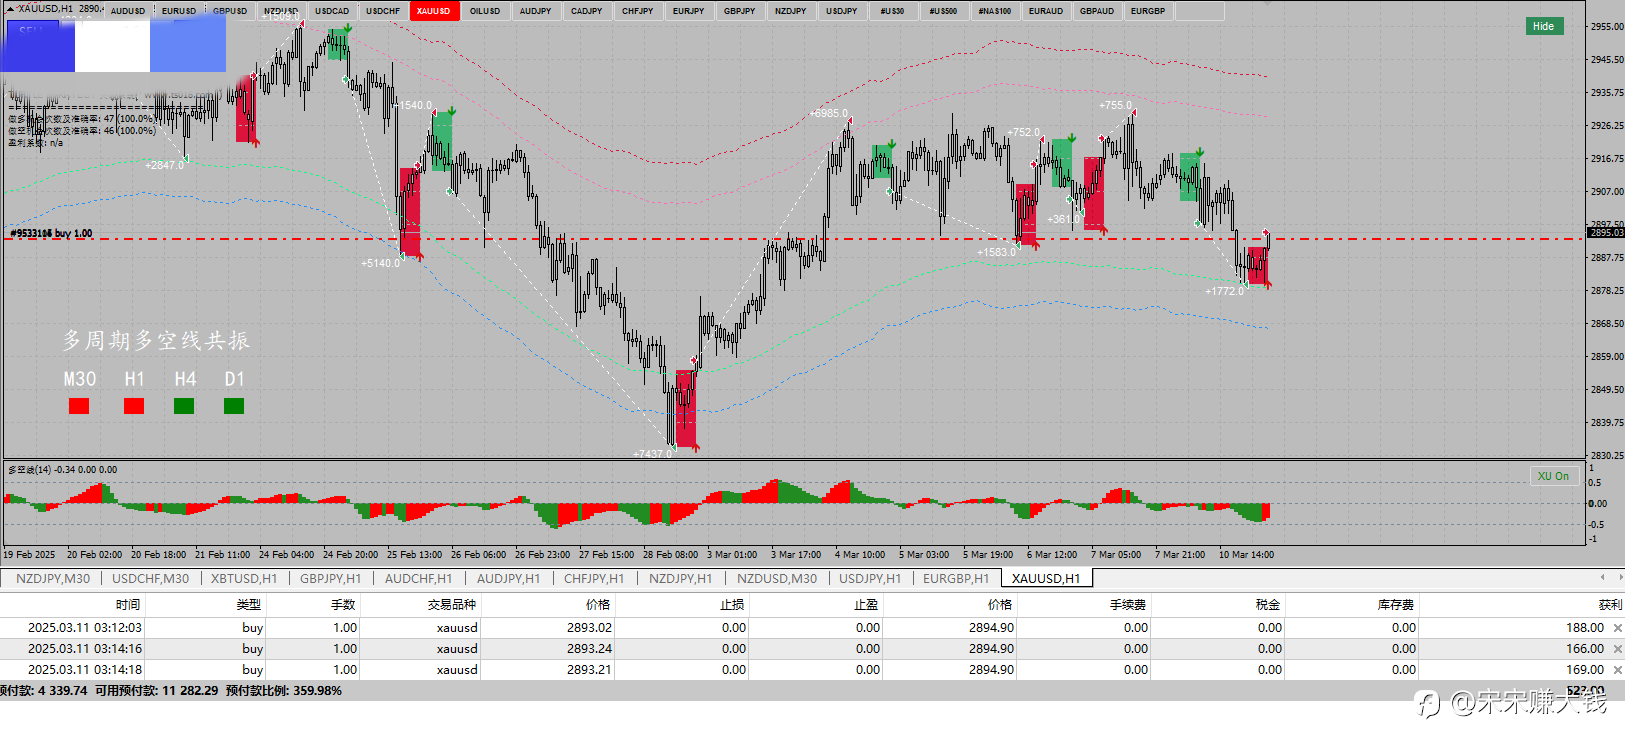This screenshot has width=1625, height=749.
Task: Sort orders by the 时间 column header
Action: click(x=128, y=604)
